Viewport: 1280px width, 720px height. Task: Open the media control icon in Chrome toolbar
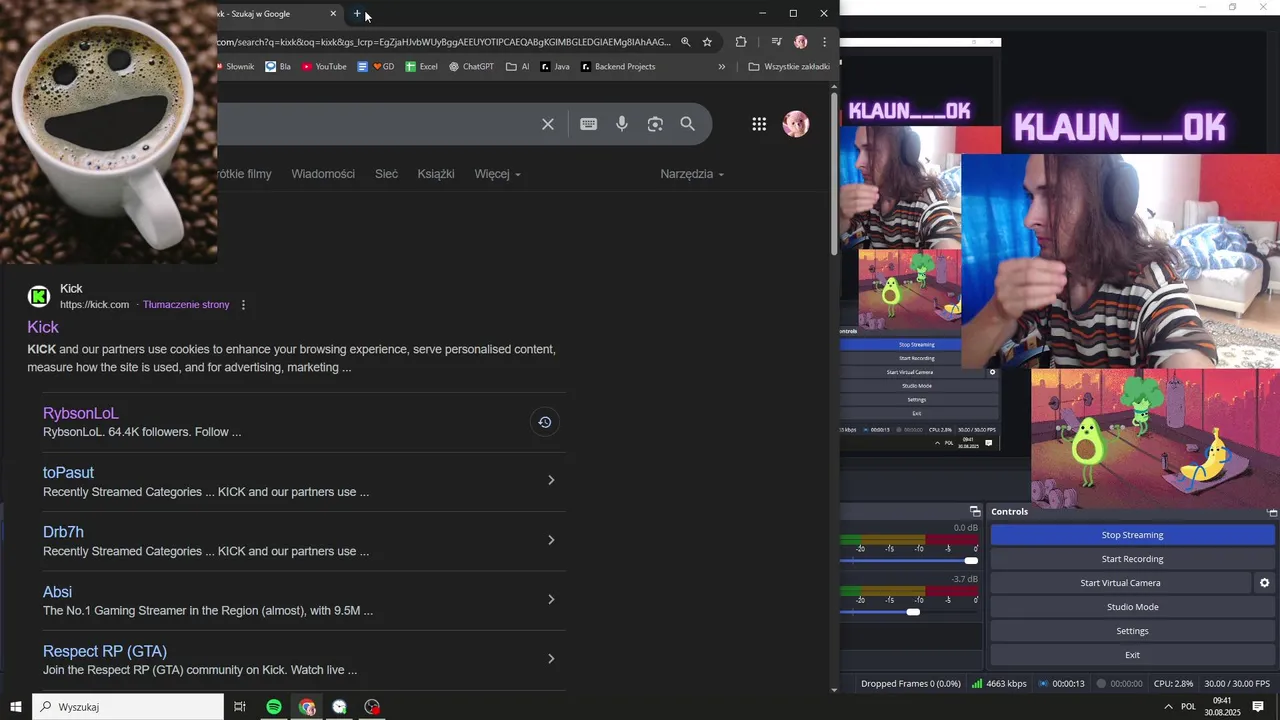point(776,42)
